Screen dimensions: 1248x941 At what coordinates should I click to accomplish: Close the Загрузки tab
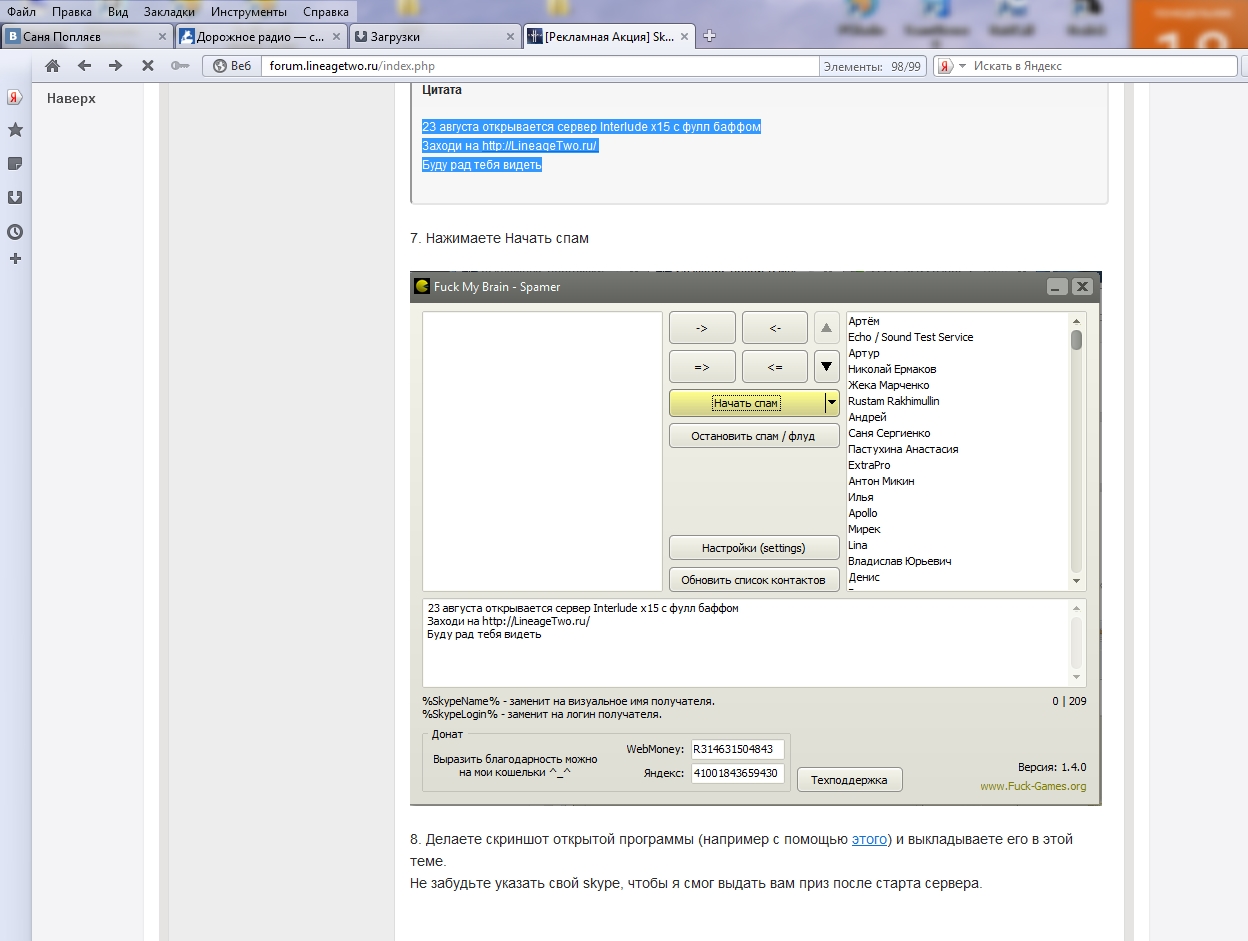(511, 36)
